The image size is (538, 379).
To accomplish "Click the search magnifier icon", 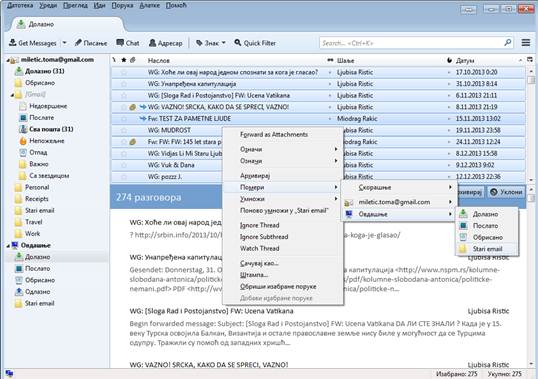I will pyautogui.click(x=508, y=43).
